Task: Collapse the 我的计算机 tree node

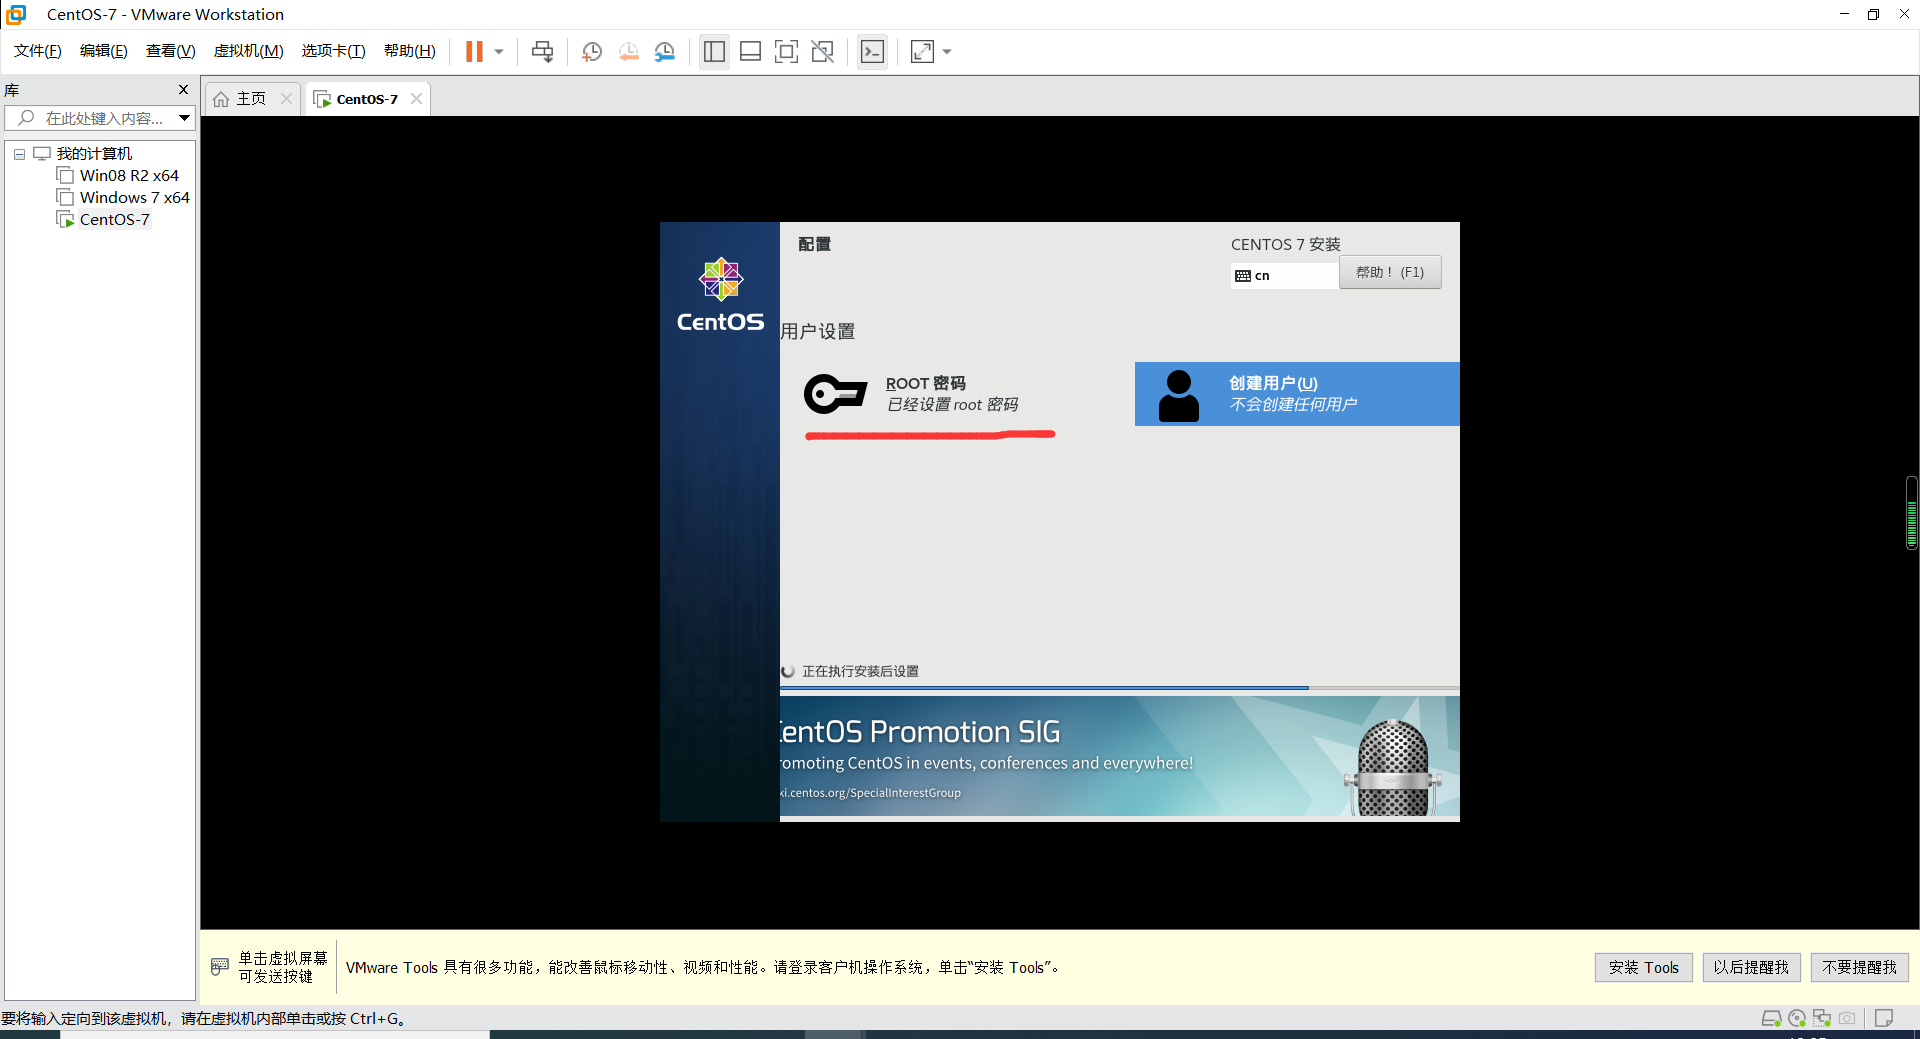Action: tap(19, 153)
